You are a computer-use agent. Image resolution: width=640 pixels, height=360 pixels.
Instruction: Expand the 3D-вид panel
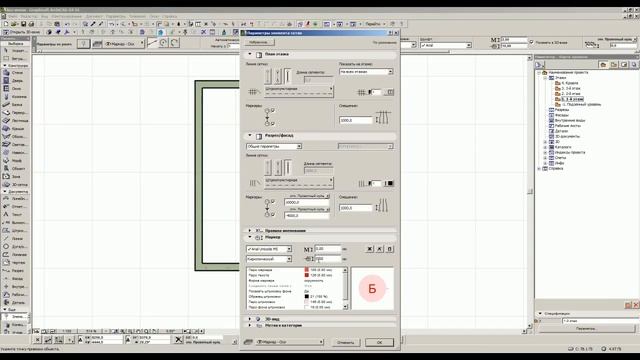(250, 319)
